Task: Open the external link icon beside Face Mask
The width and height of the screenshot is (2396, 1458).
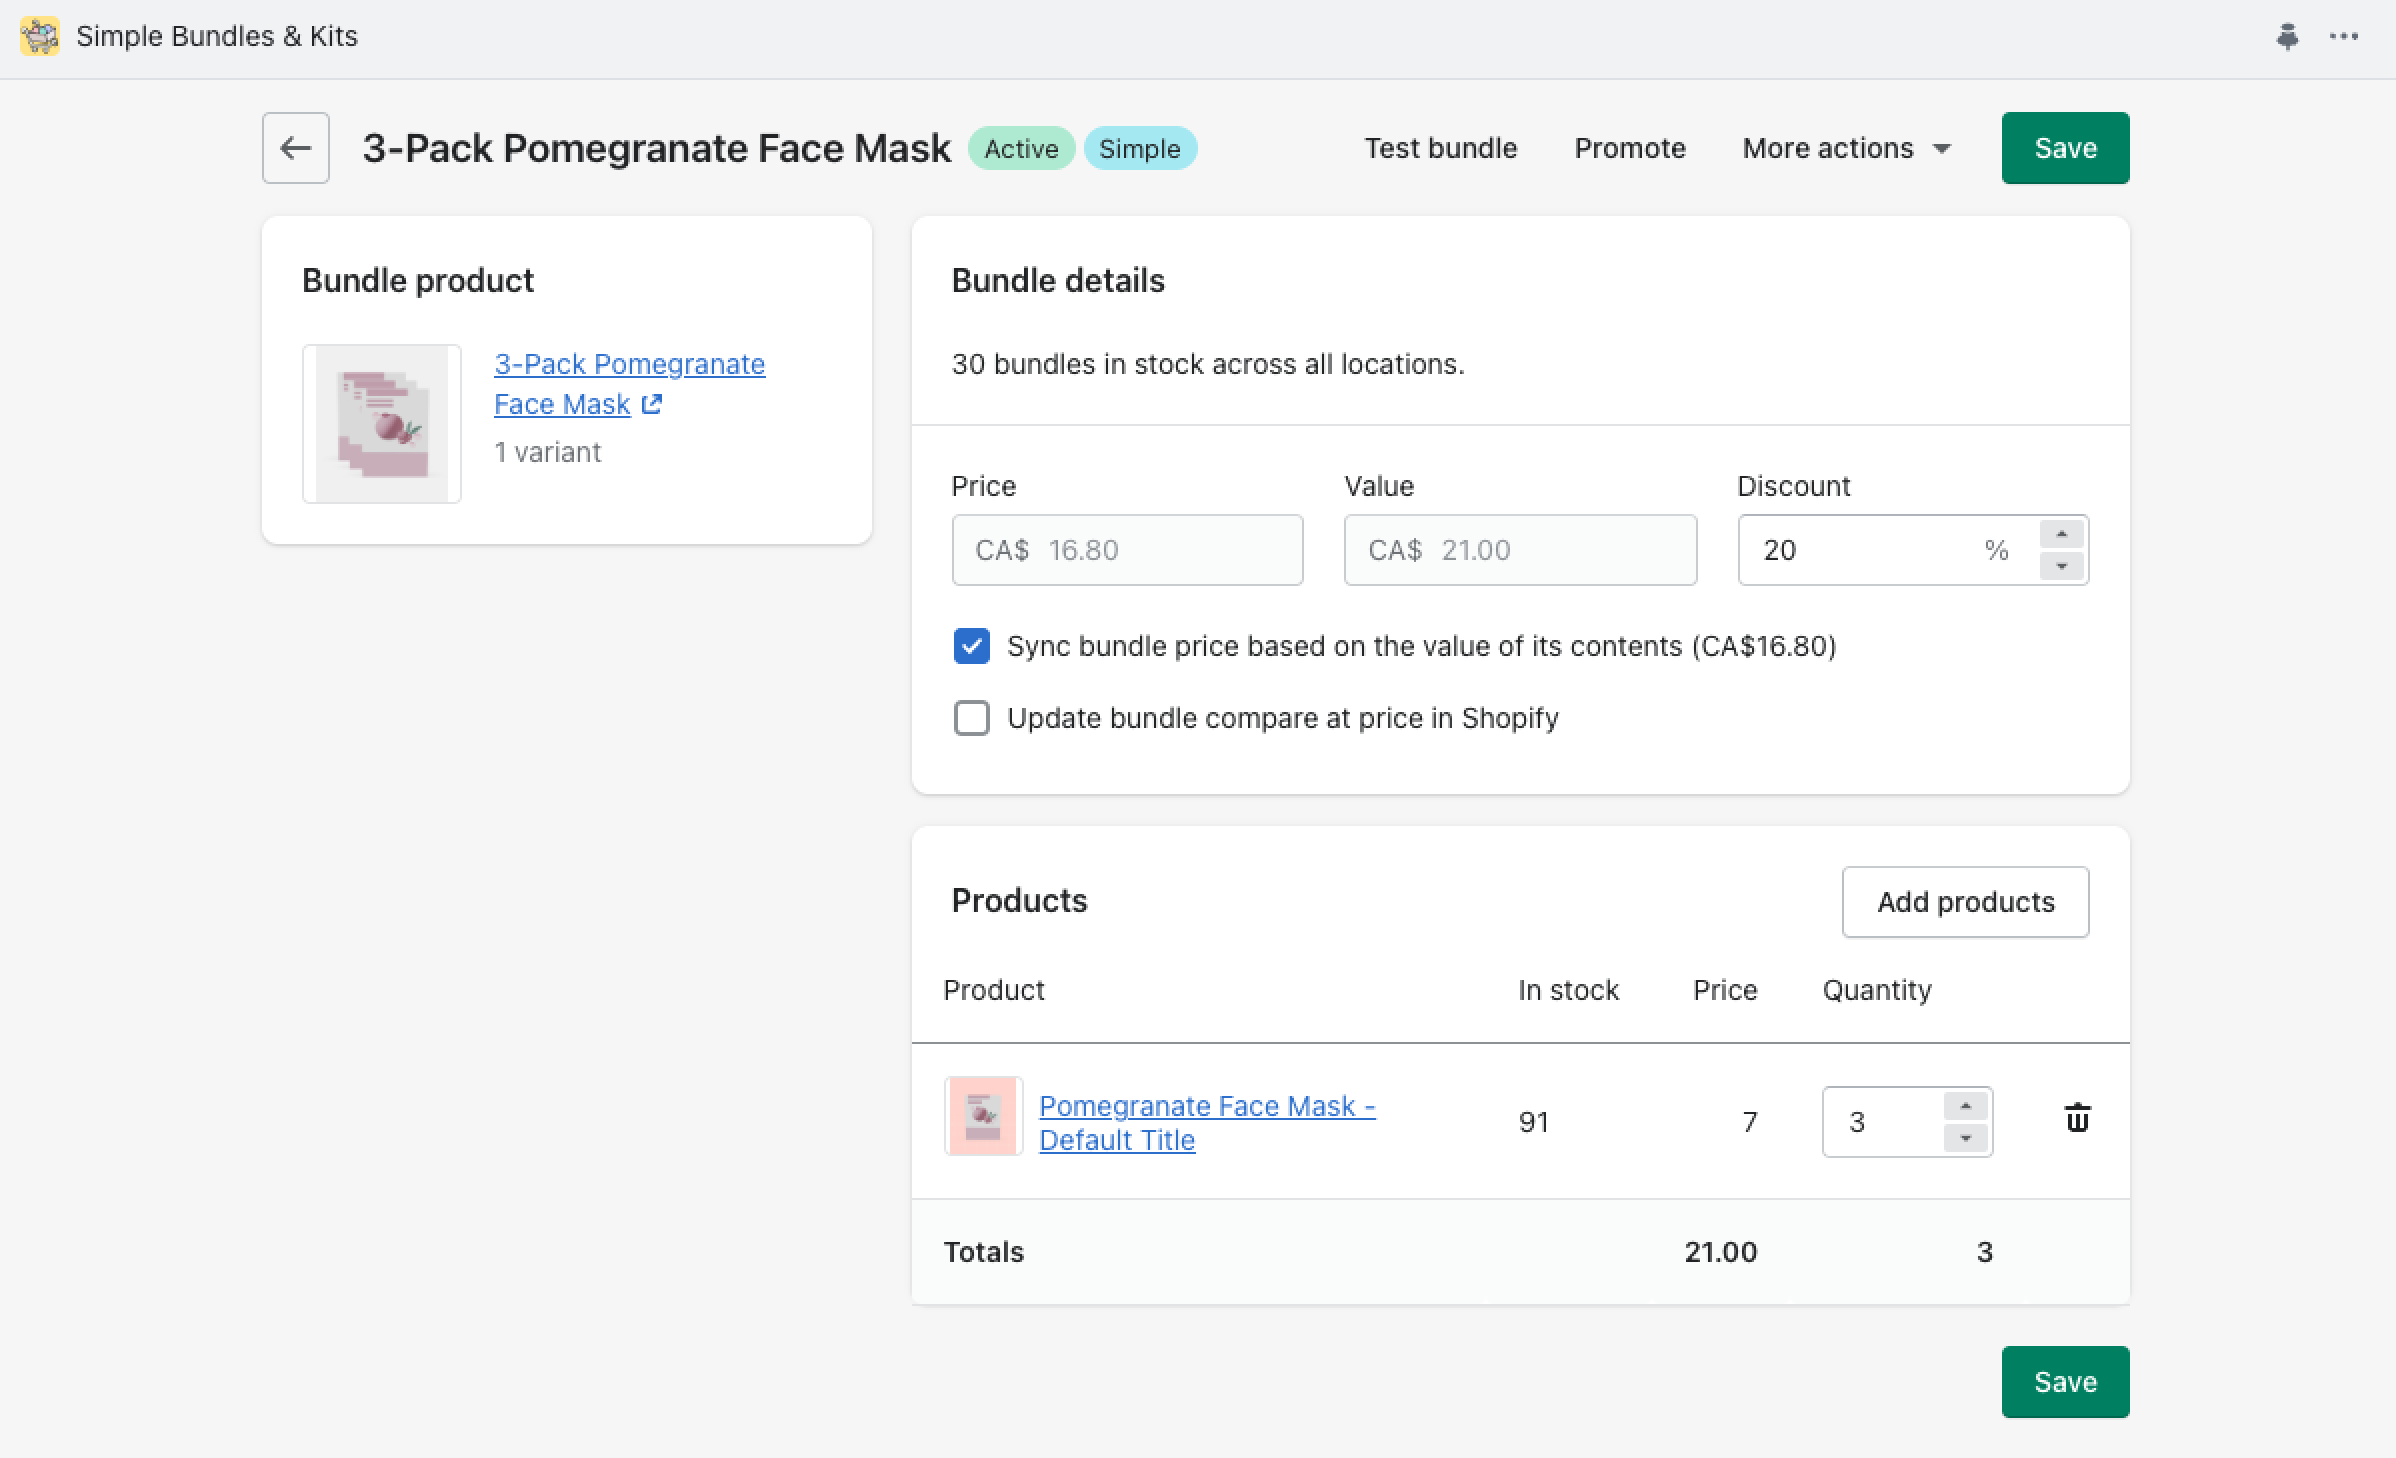Action: click(652, 404)
